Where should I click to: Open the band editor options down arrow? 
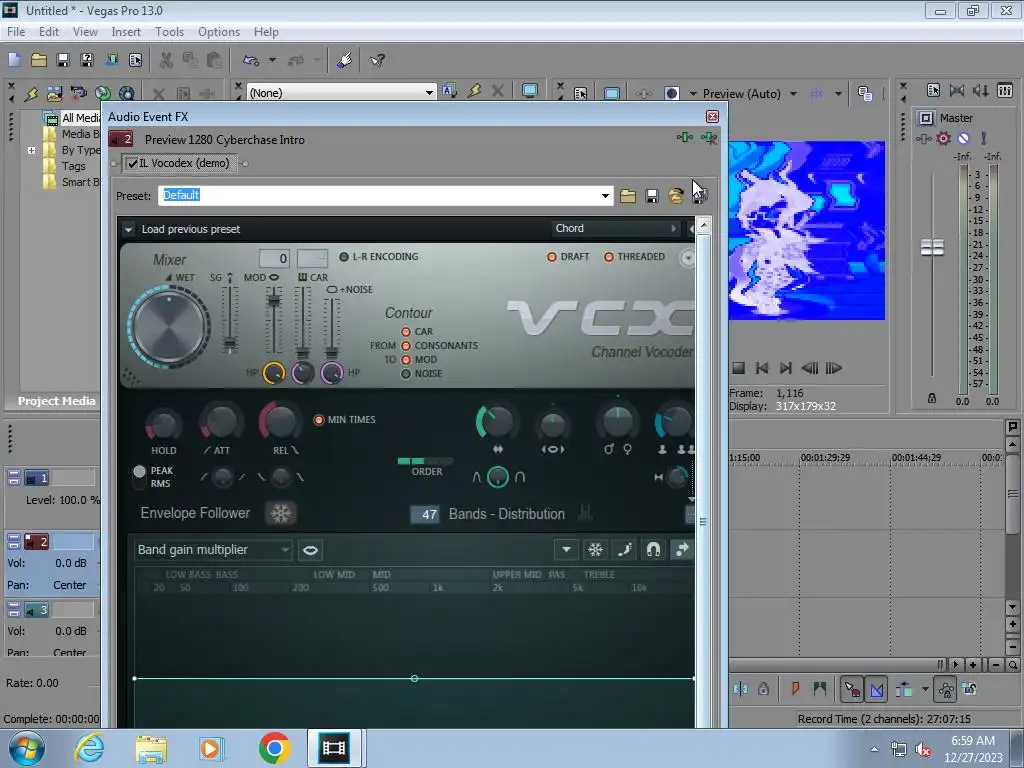[x=566, y=549]
